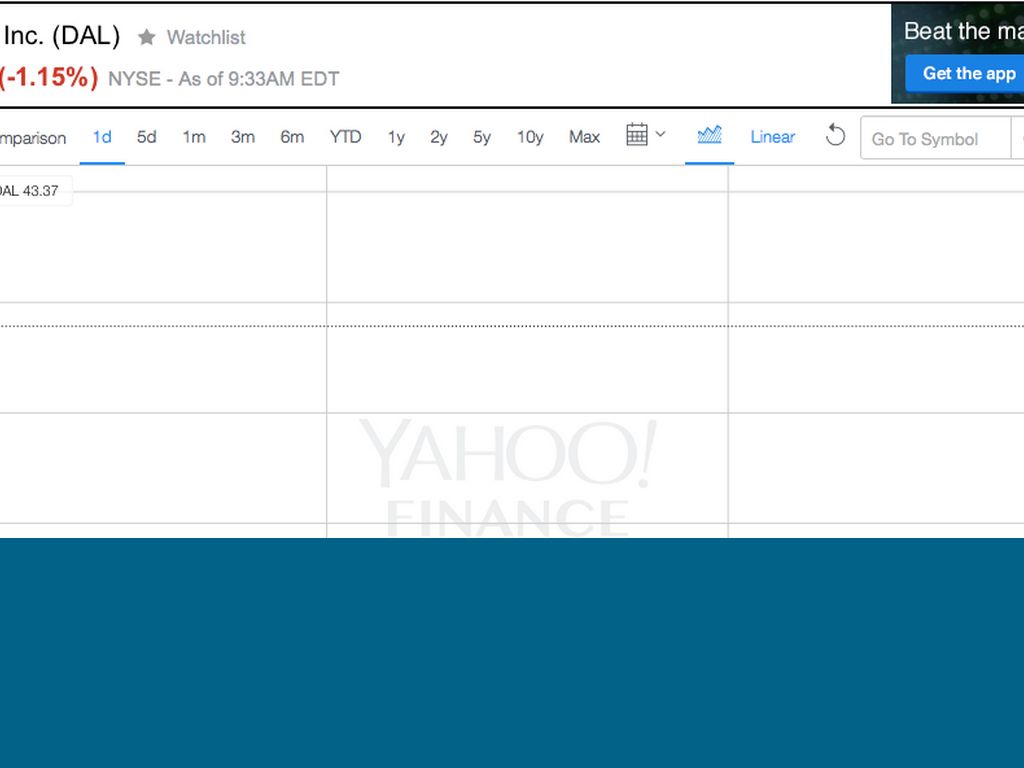Click the Watchlist star icon
Image resolution: width=1024 pixels, height=768 pixels.
[x=147, y=37]
